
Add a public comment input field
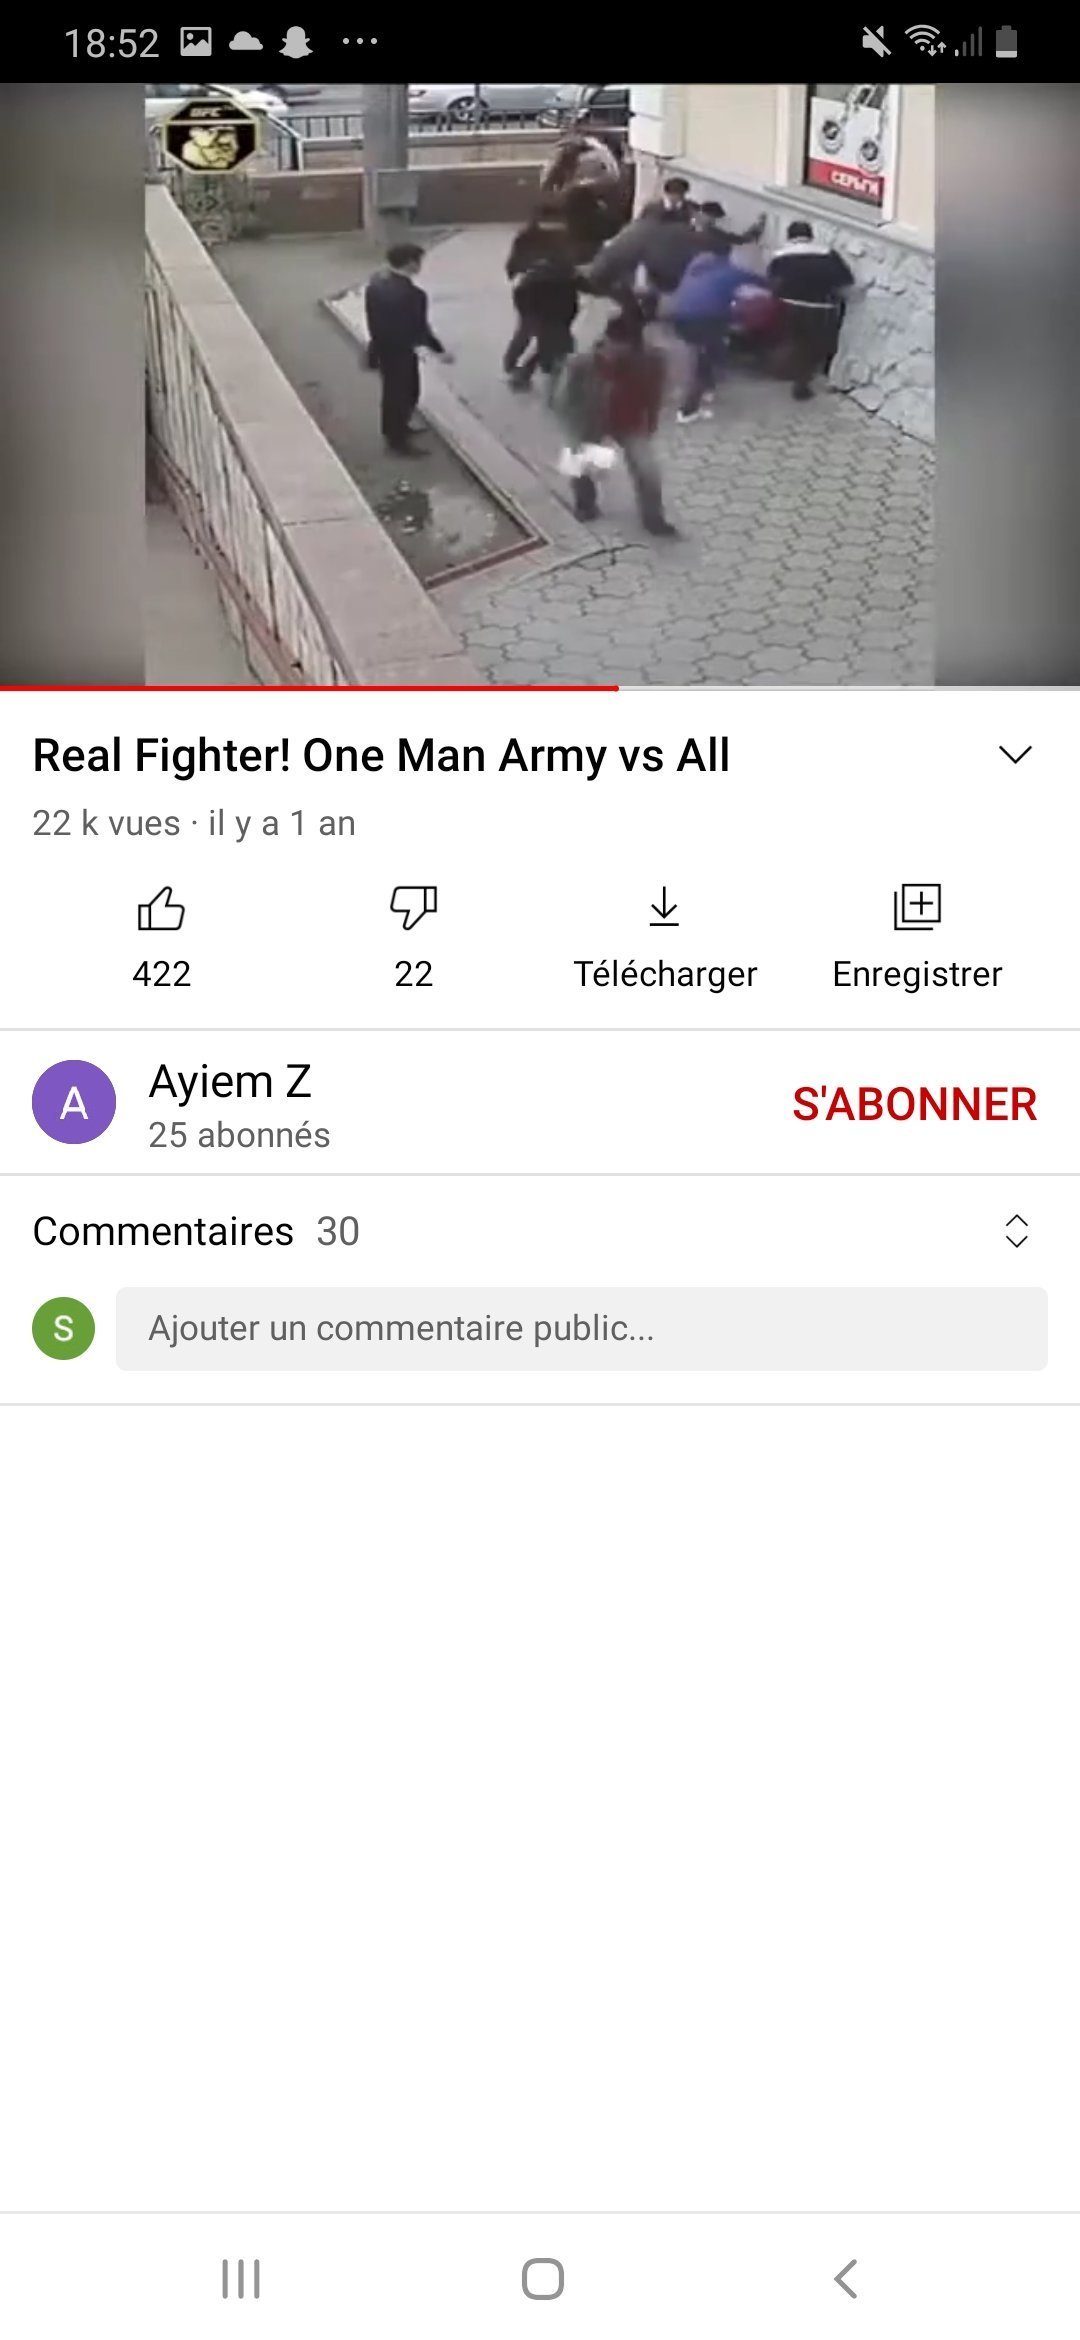[x=582, y=1328]
